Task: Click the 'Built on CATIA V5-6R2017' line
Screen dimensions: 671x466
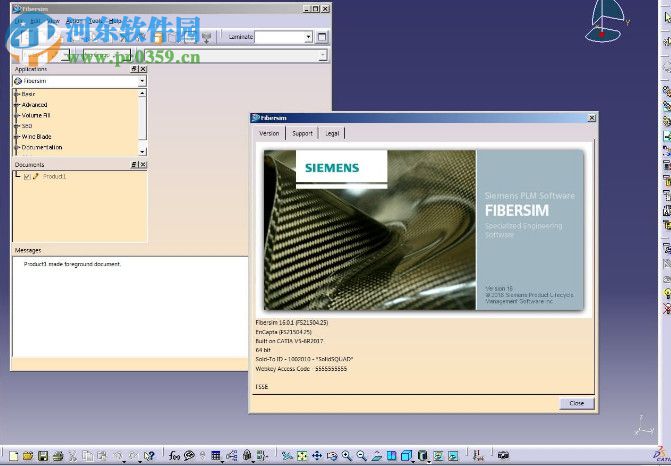Action: coord(289,341)
